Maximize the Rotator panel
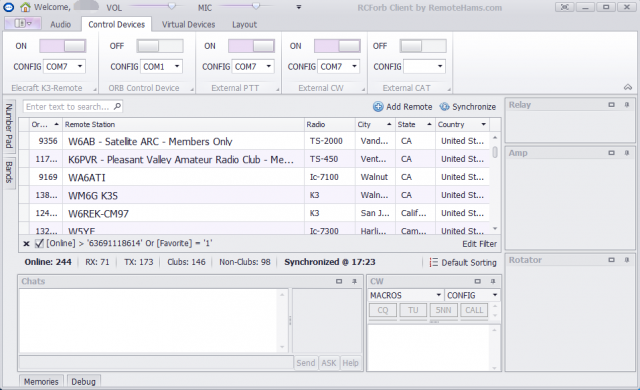 pos(611,260)
